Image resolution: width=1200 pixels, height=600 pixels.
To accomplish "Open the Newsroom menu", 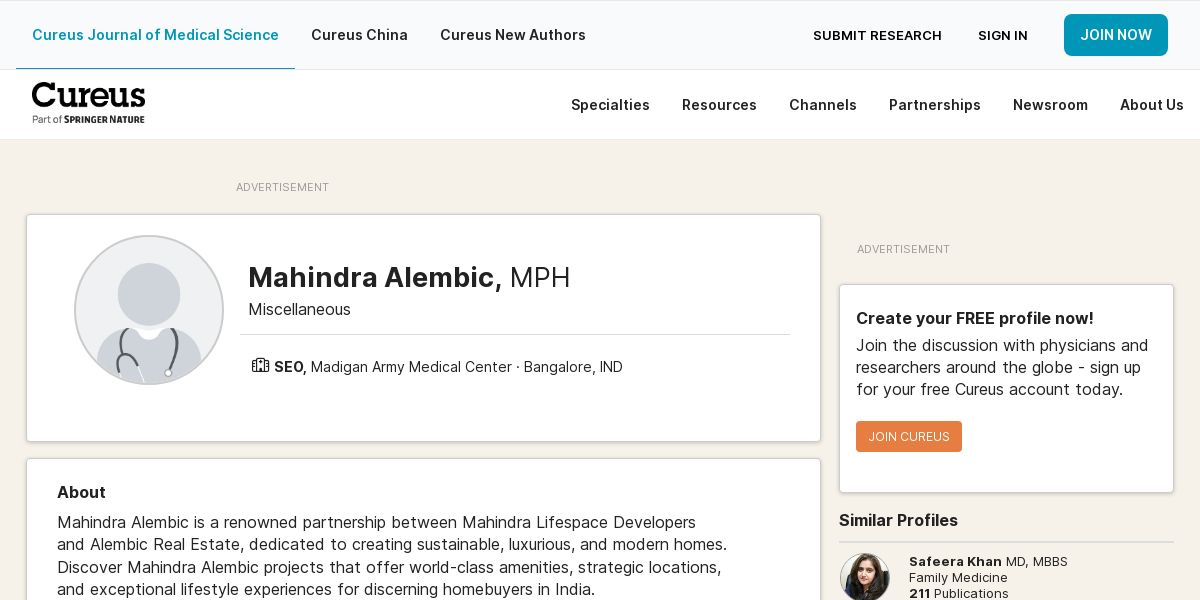I will [1050, 105].
